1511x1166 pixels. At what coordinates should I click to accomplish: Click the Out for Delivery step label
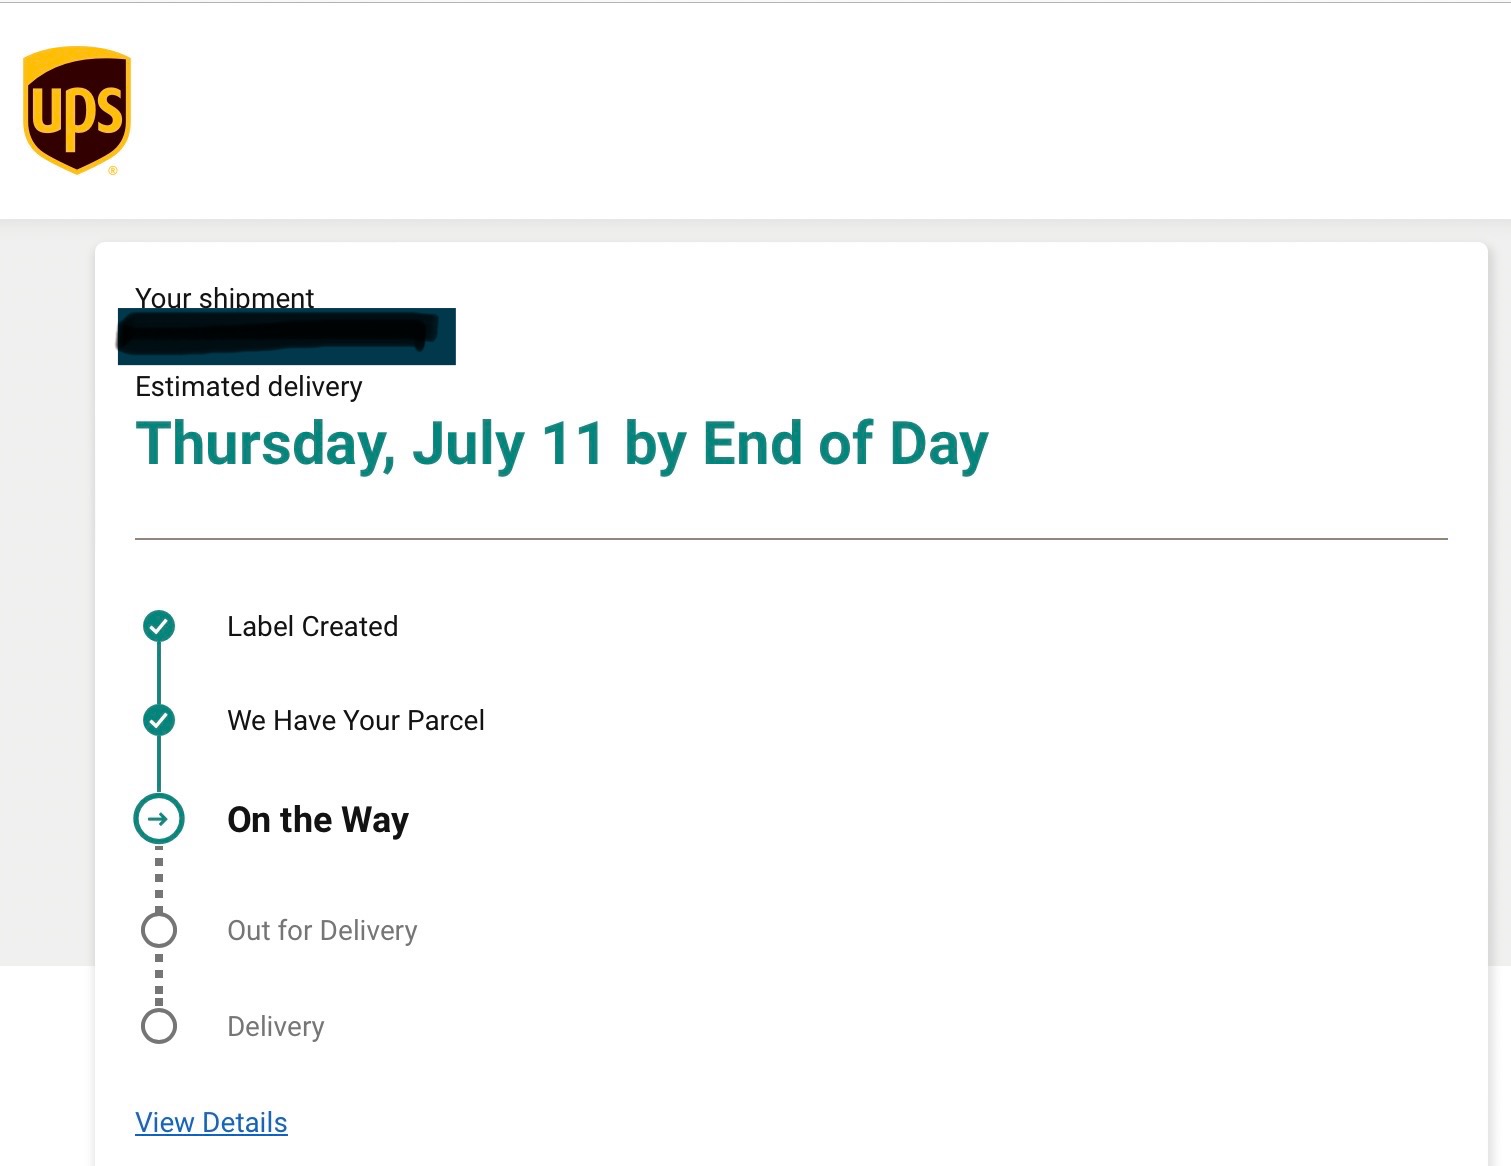pos(322,930)
